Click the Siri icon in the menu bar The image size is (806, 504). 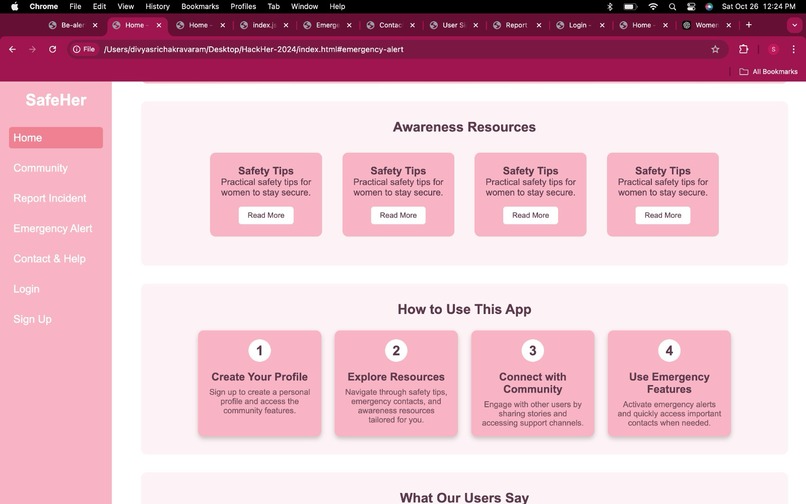[x=709, y=6]
